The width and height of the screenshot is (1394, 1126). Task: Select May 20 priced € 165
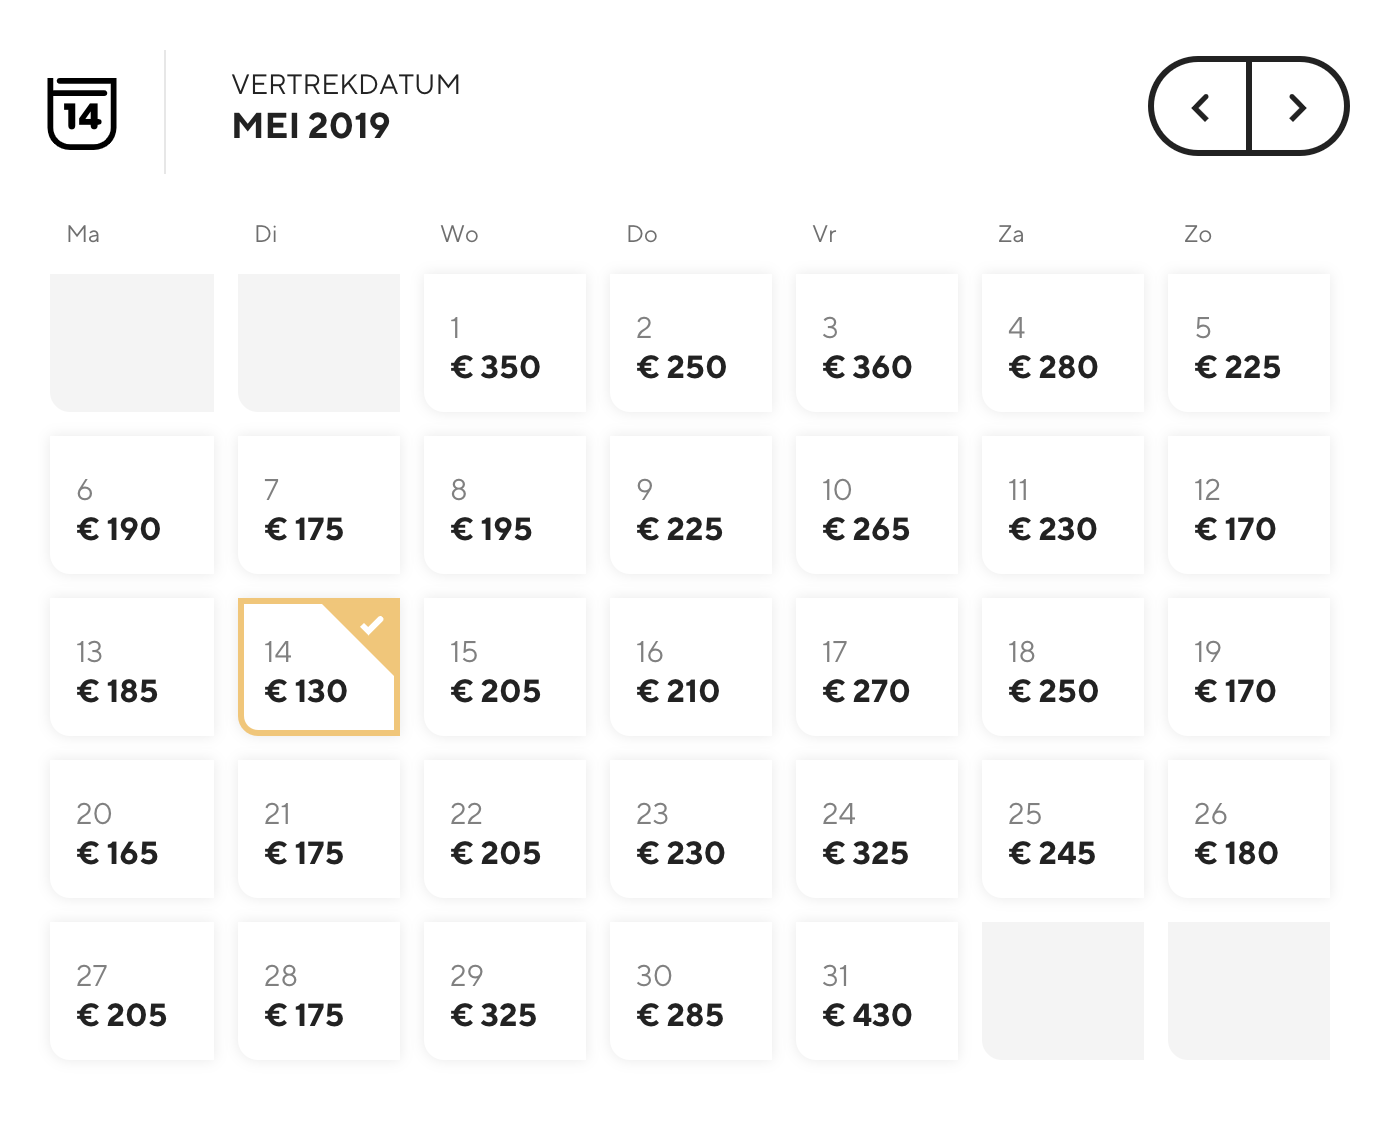click(x=132, y=829)
